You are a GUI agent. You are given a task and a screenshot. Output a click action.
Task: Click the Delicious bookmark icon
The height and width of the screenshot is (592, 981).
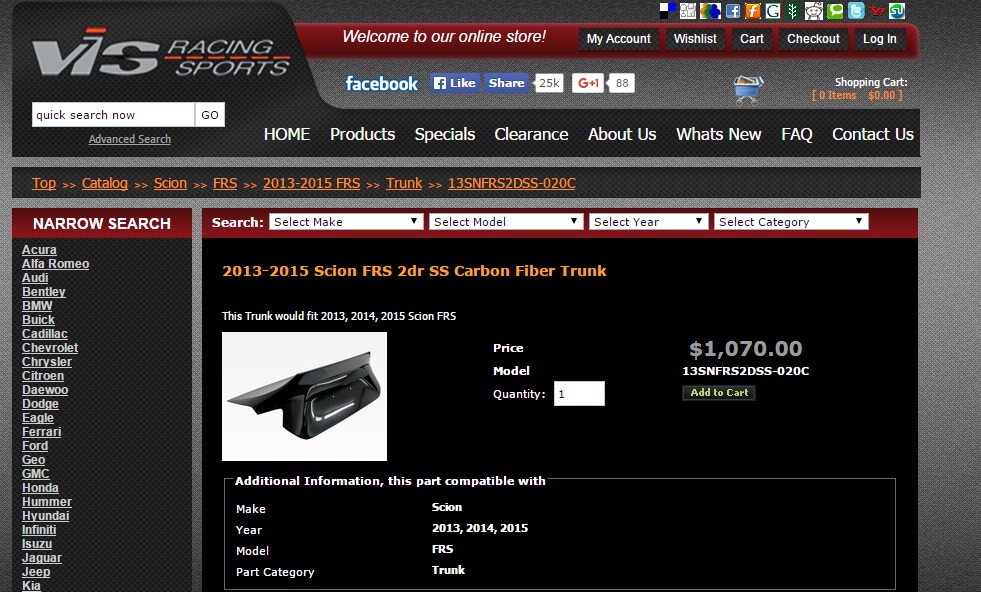point(668,11)
